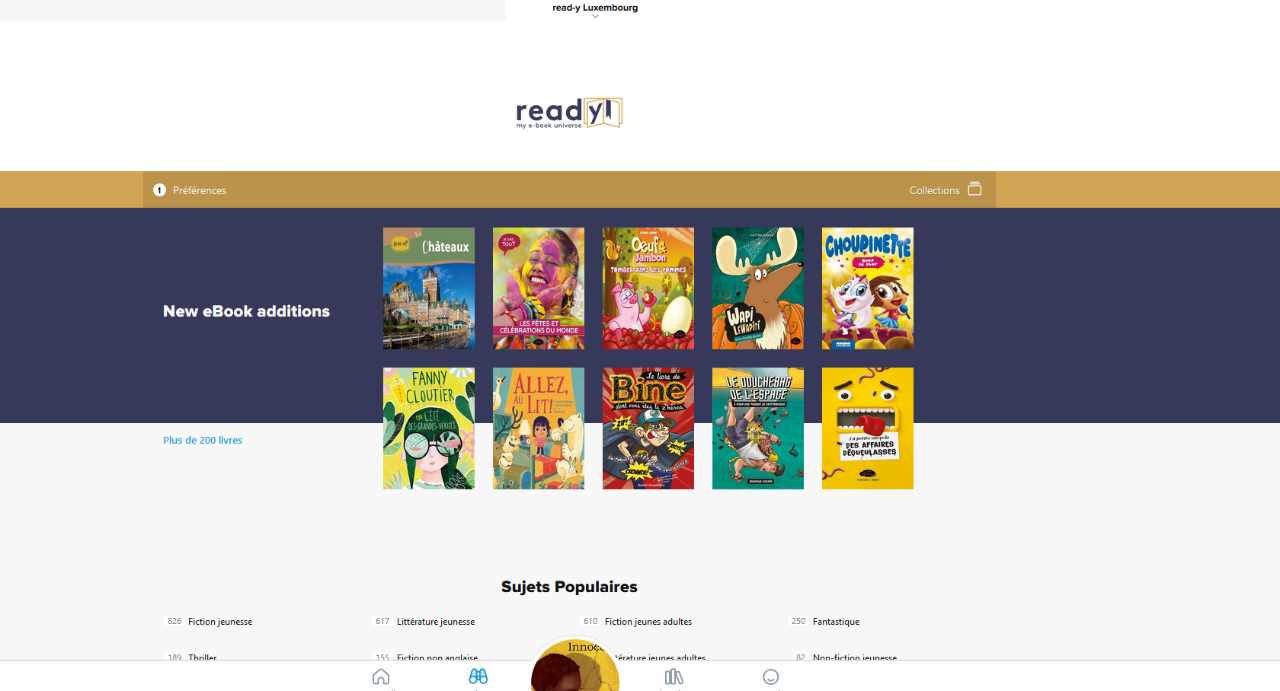Open the Oeuf & Jambon book cover
The height and width of the screenshot is (691, 1280).
tap(648, 288)
